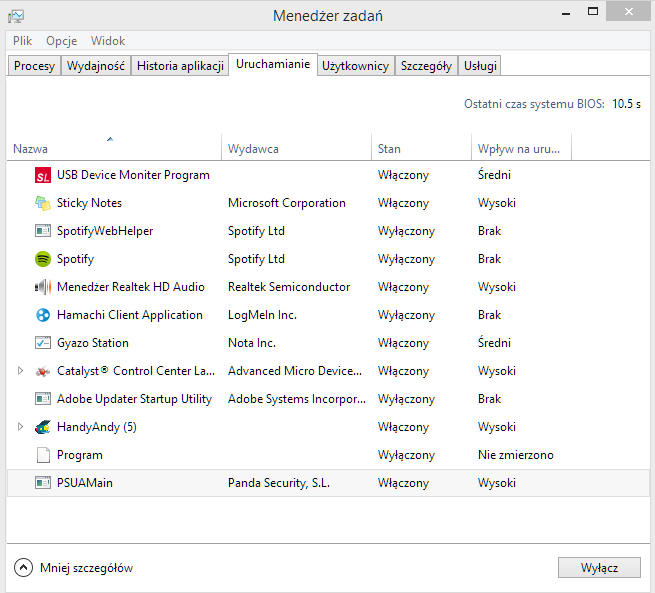Select the SpotifyWebHelper entry name

[x=105, y=231]
